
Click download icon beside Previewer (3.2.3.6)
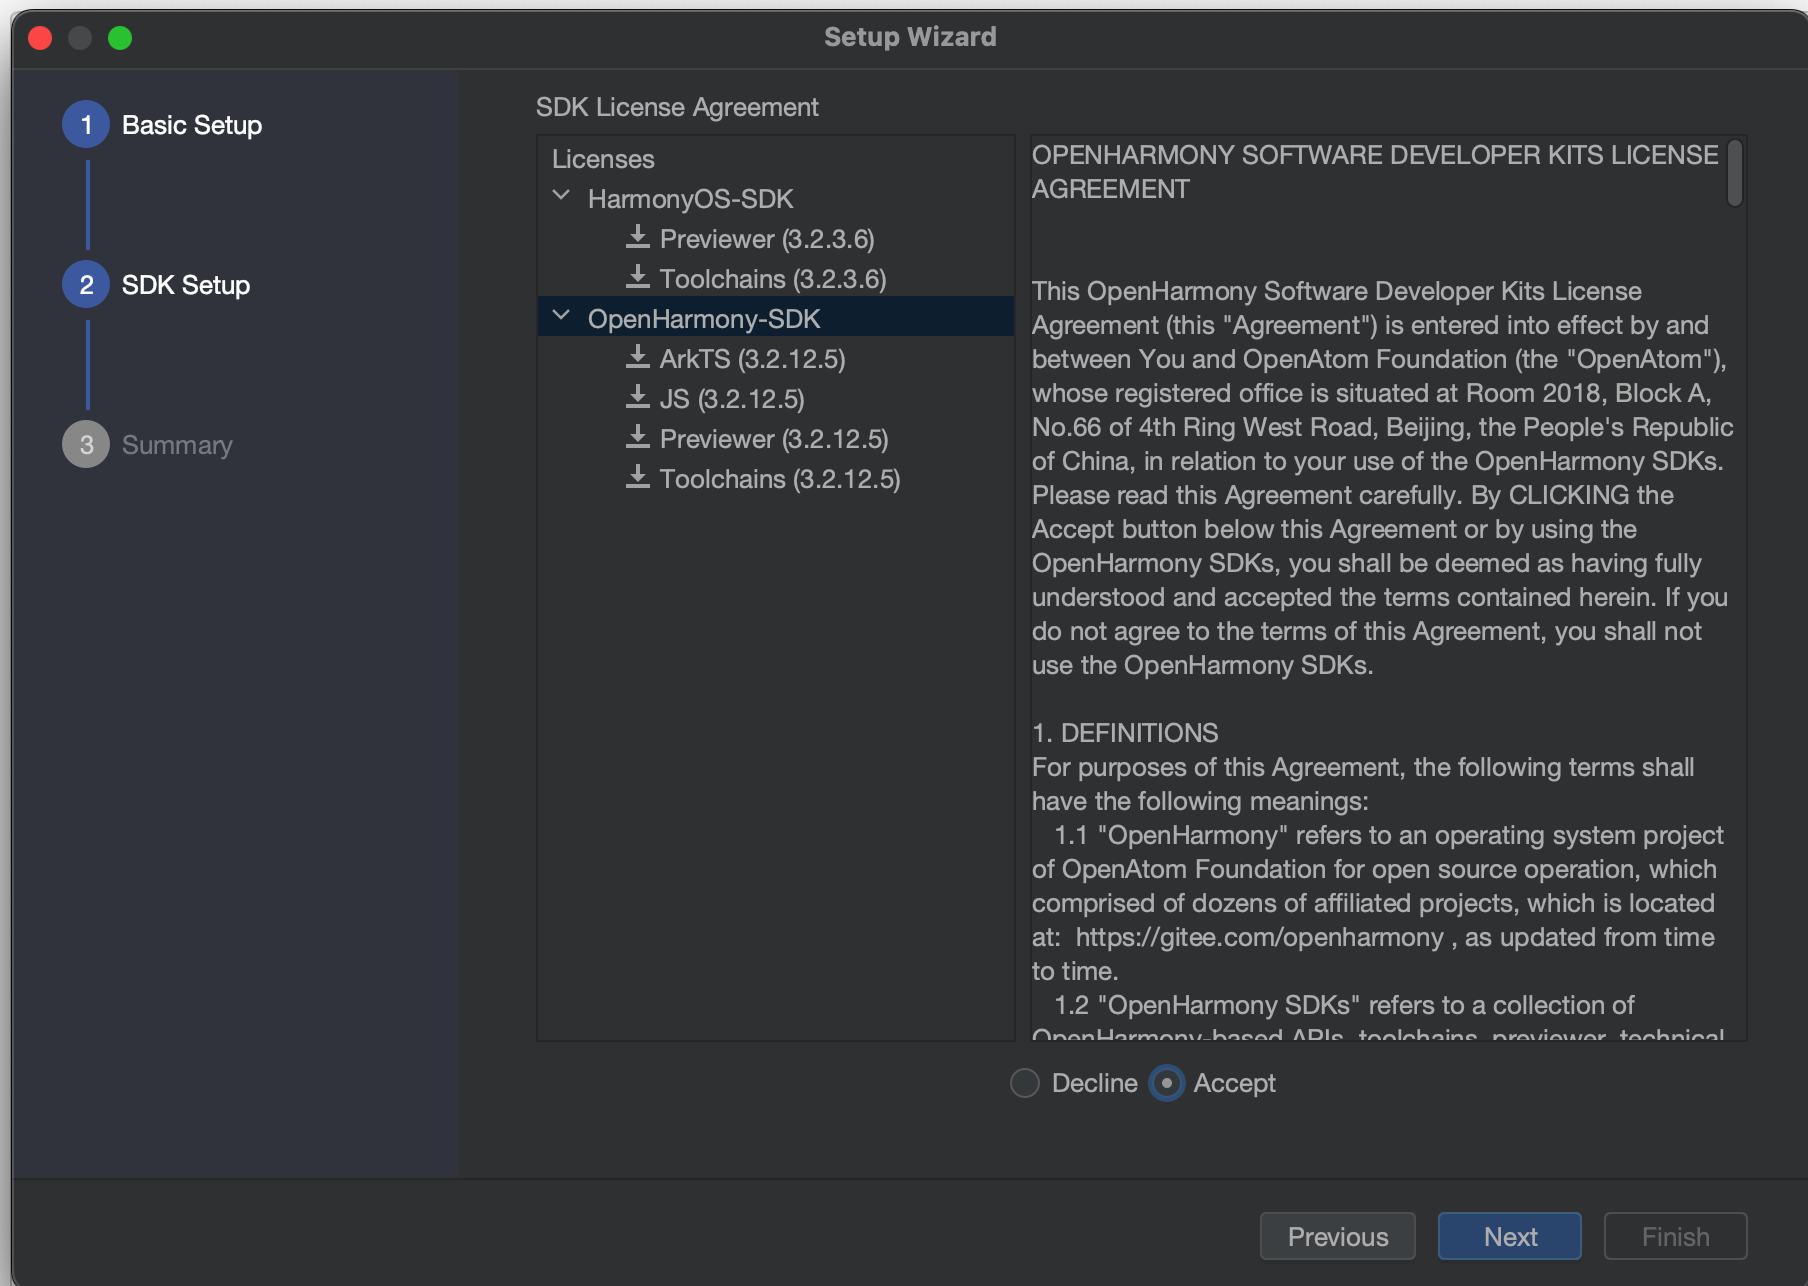coord(637,238)
